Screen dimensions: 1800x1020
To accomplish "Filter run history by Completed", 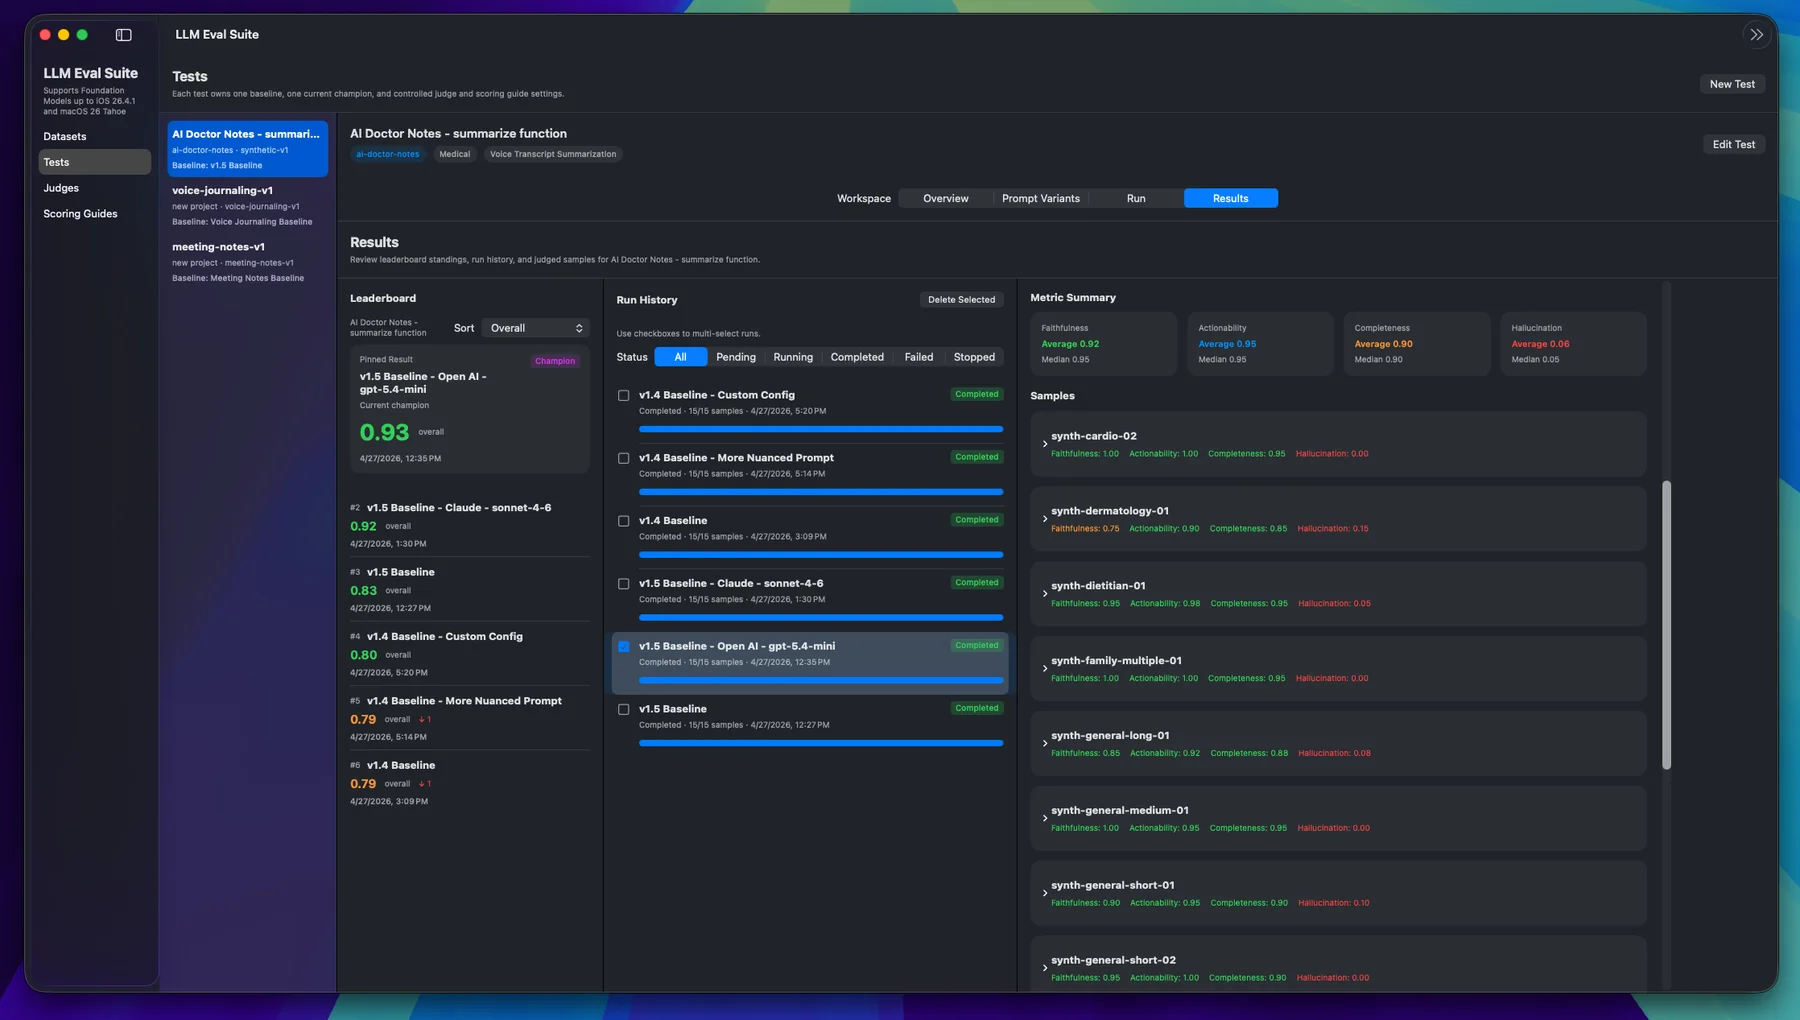I will tap(857, 357).
